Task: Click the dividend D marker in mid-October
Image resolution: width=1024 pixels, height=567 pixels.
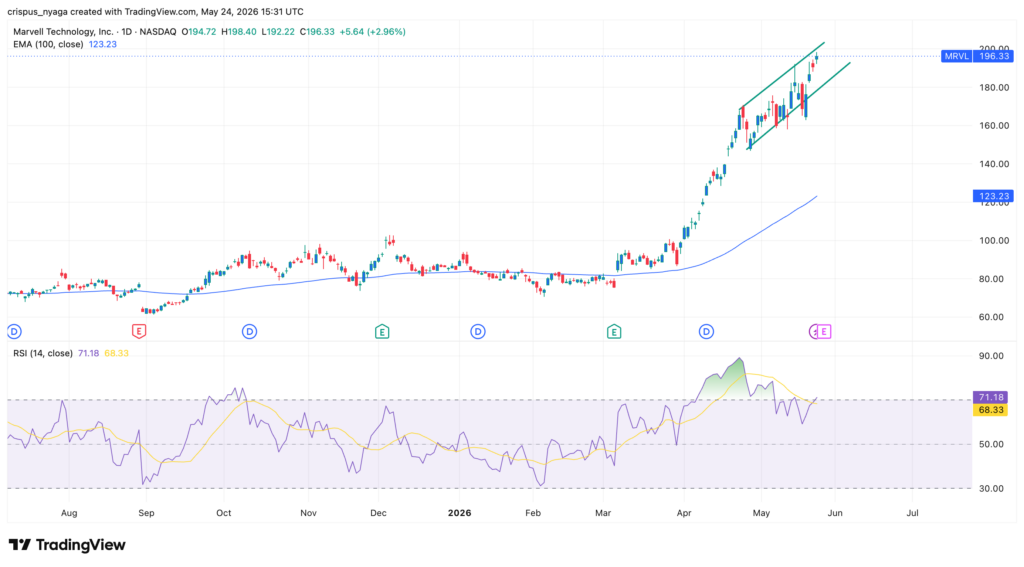Action: point(249,332)
